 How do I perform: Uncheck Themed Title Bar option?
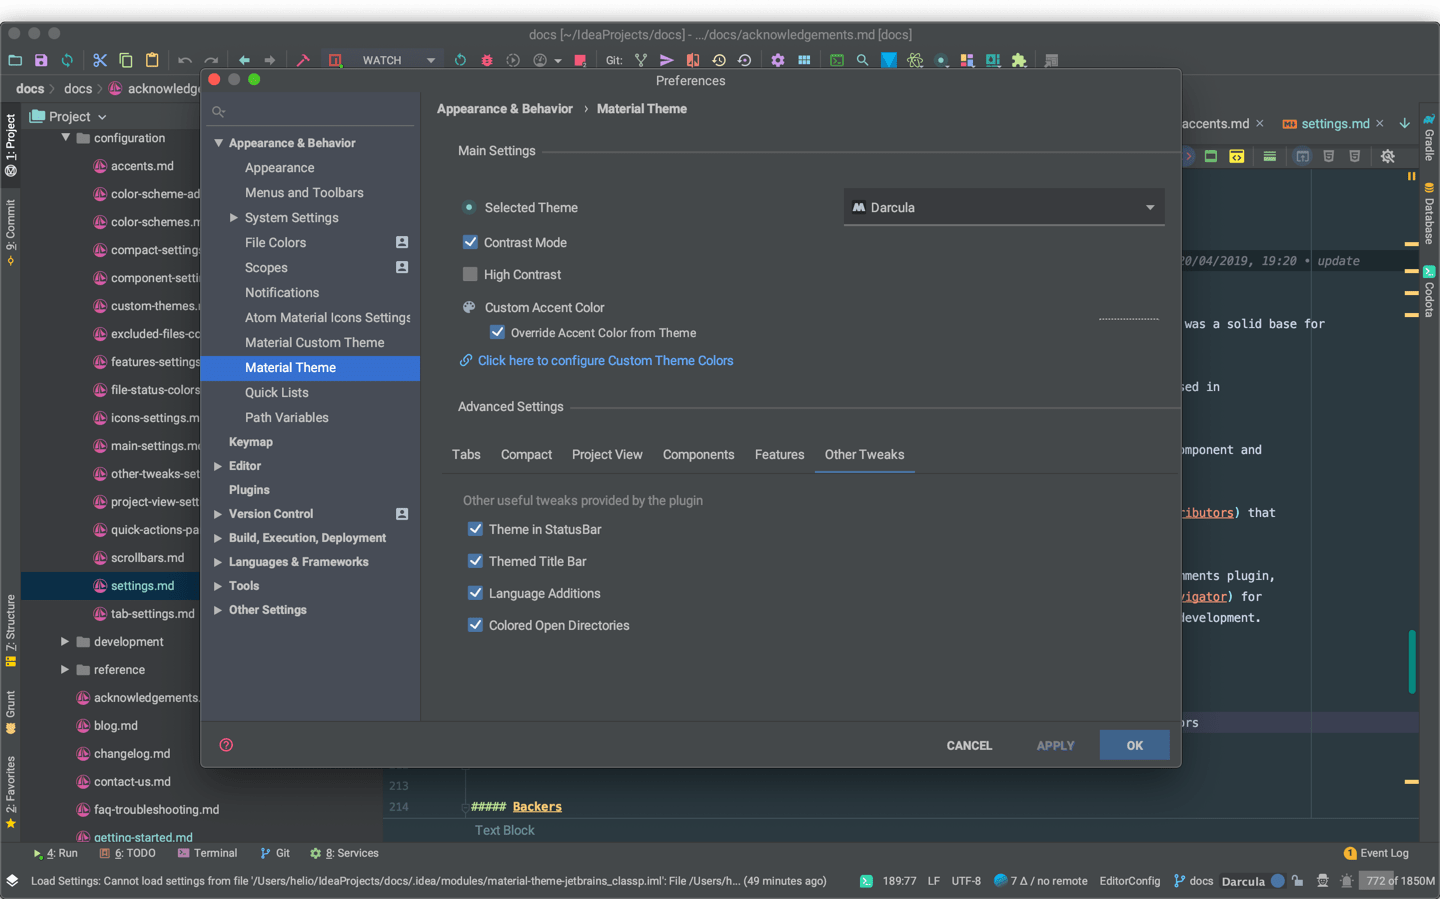[475, 561]
